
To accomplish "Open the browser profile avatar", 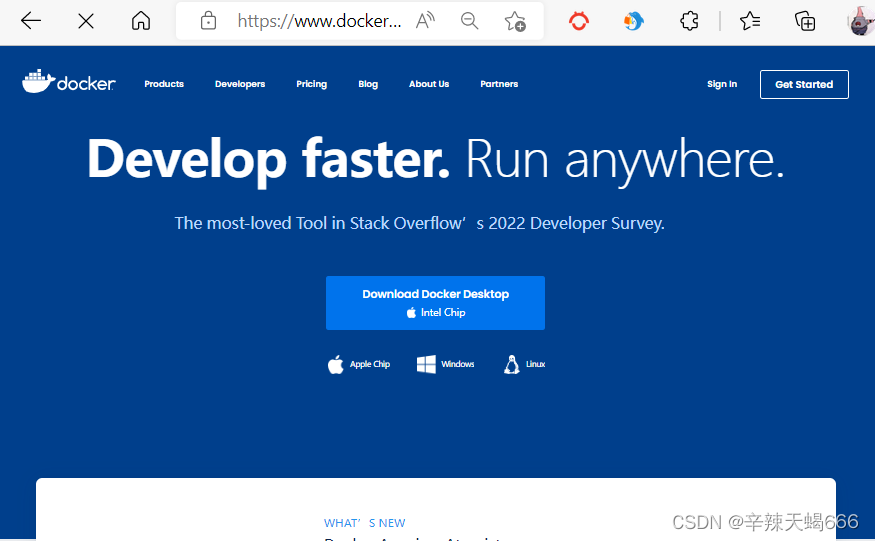I will tap(861, 21).
